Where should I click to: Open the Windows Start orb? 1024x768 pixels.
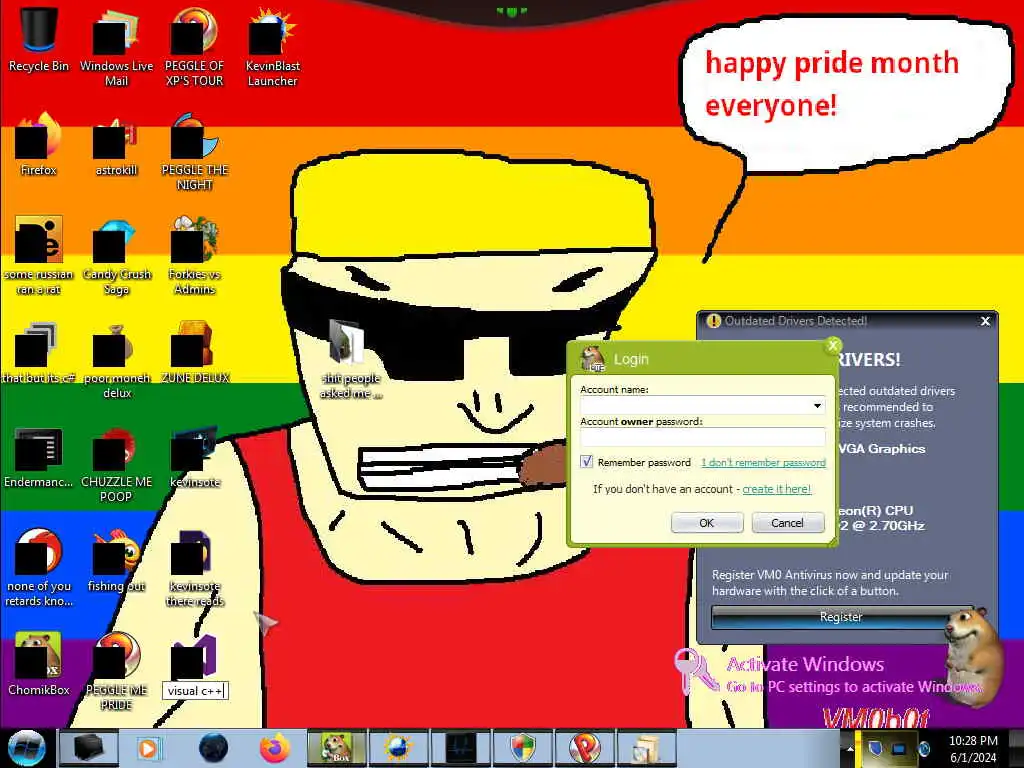(26, 748)
